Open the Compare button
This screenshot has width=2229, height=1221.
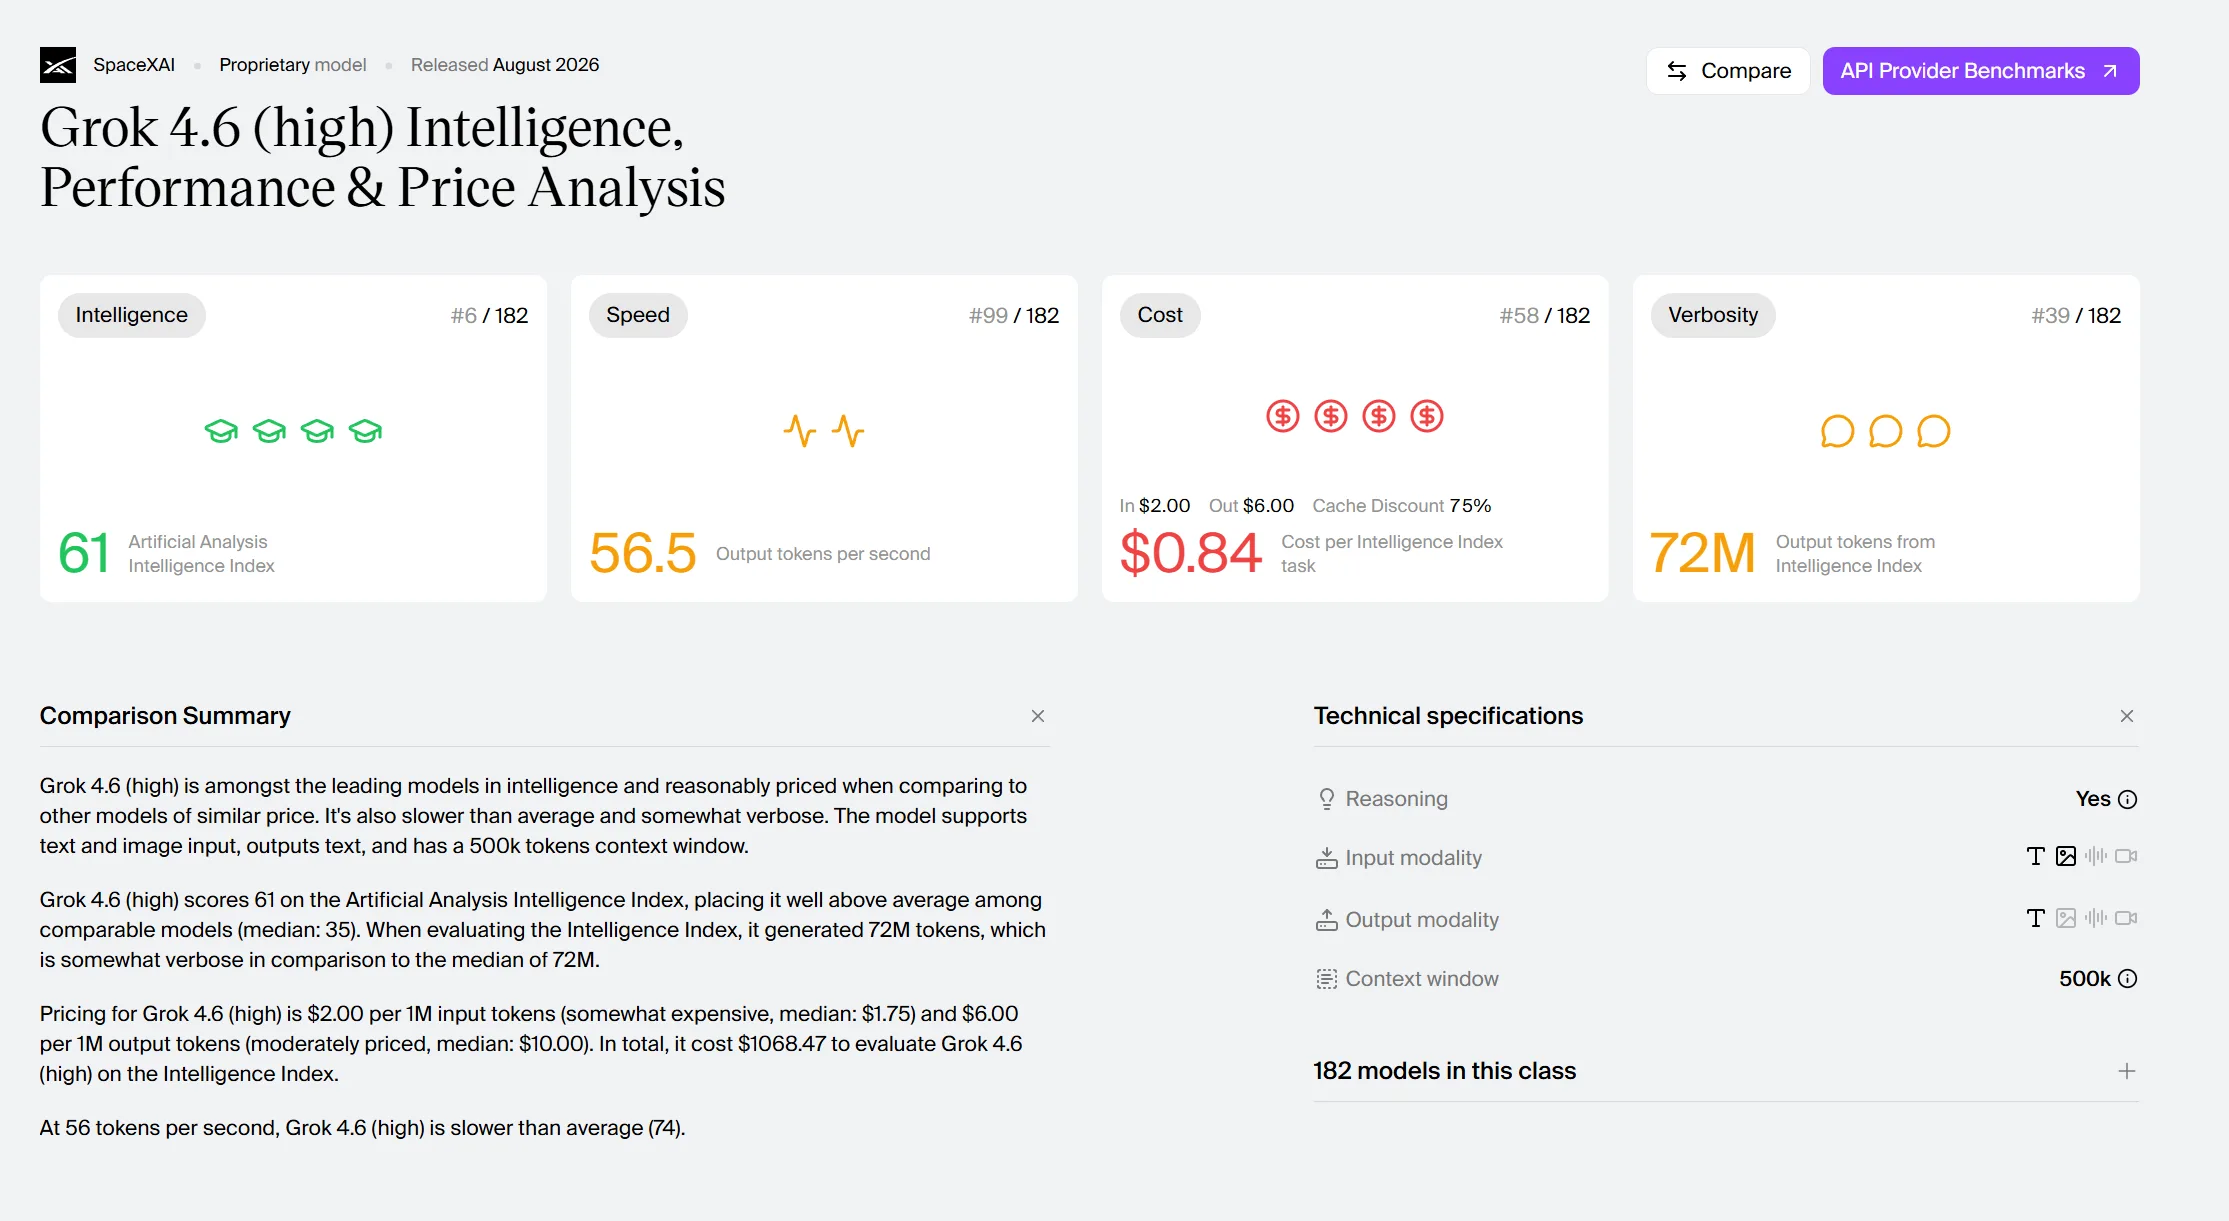point(1728,71)
